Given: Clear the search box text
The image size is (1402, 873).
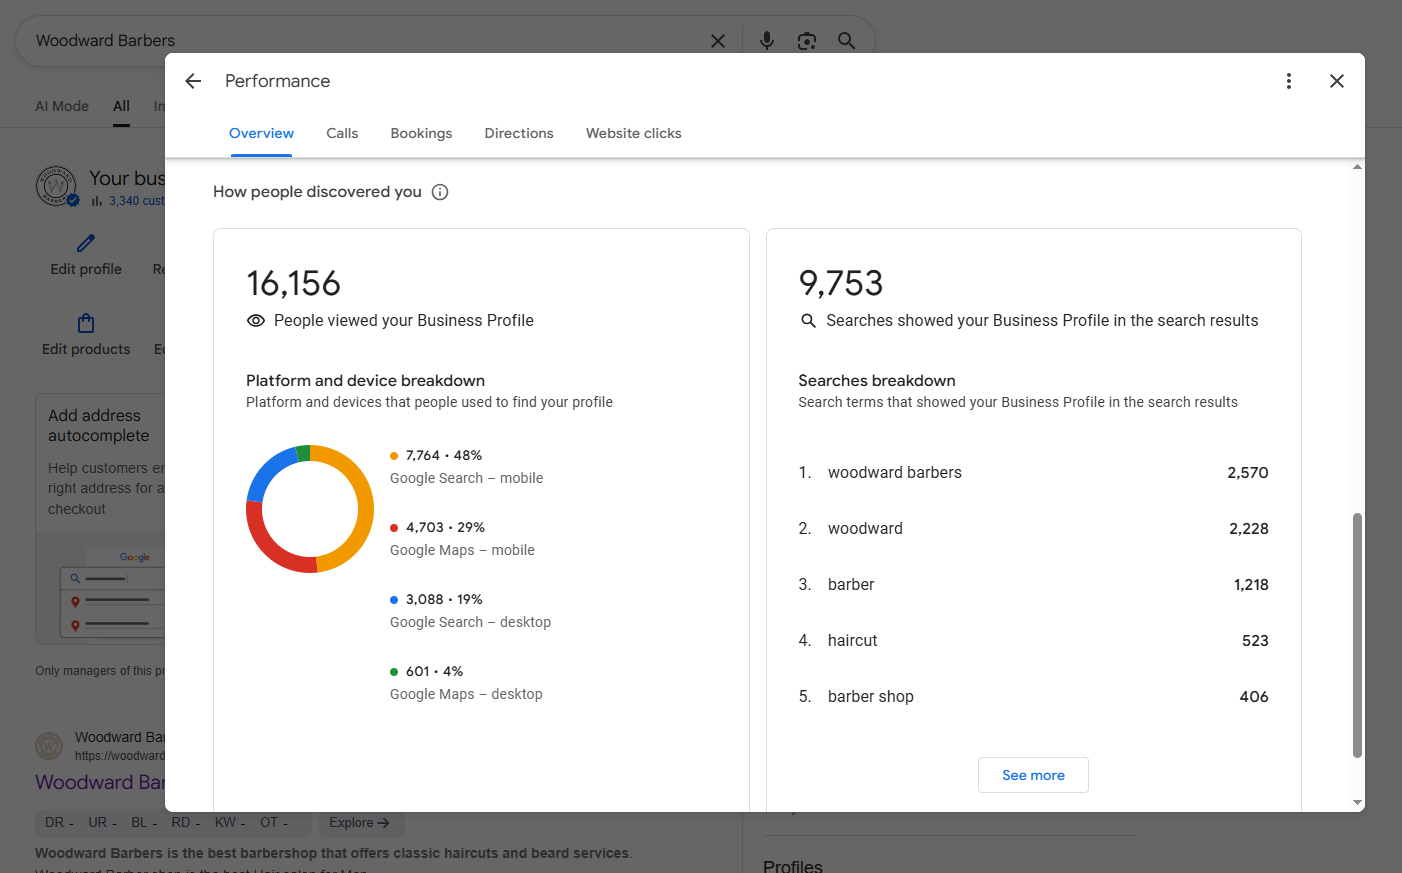Looking at the screenshot, I should pos(717,41).
